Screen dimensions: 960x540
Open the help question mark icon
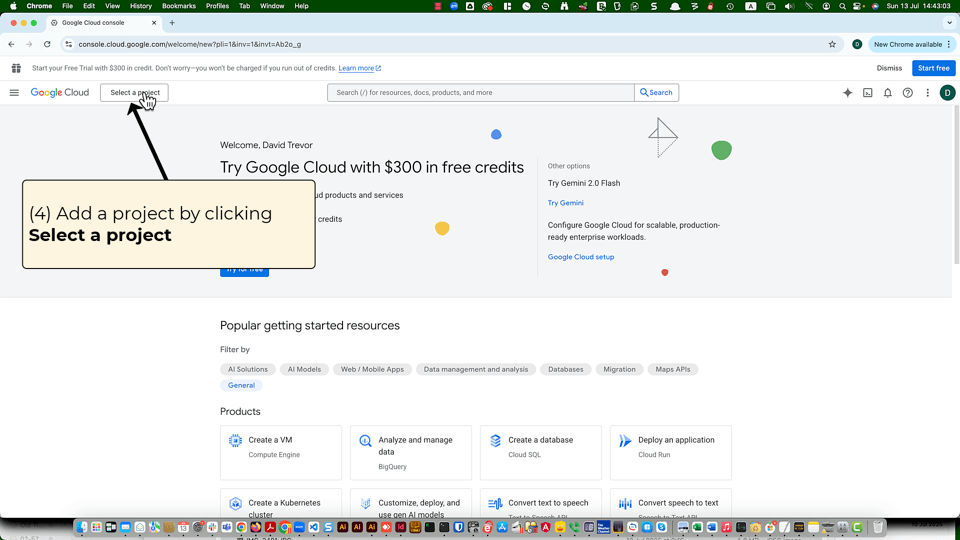[907, 92]
